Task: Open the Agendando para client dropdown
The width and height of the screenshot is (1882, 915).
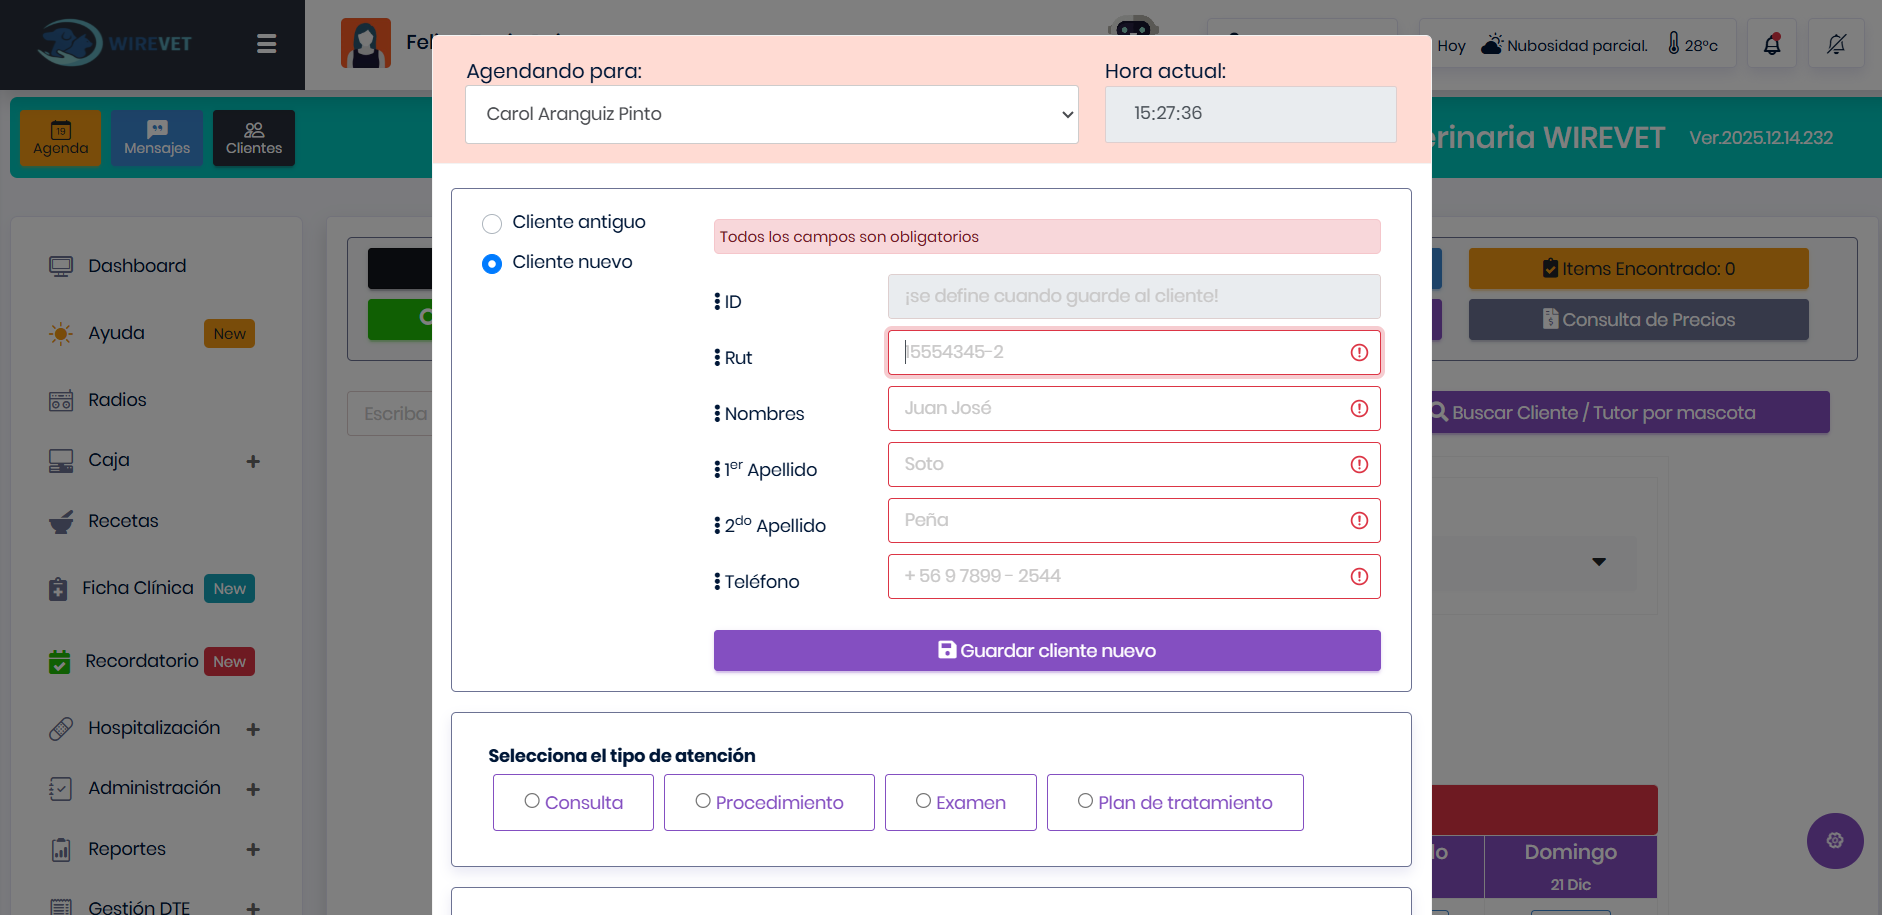Action: tap(771, 114)
